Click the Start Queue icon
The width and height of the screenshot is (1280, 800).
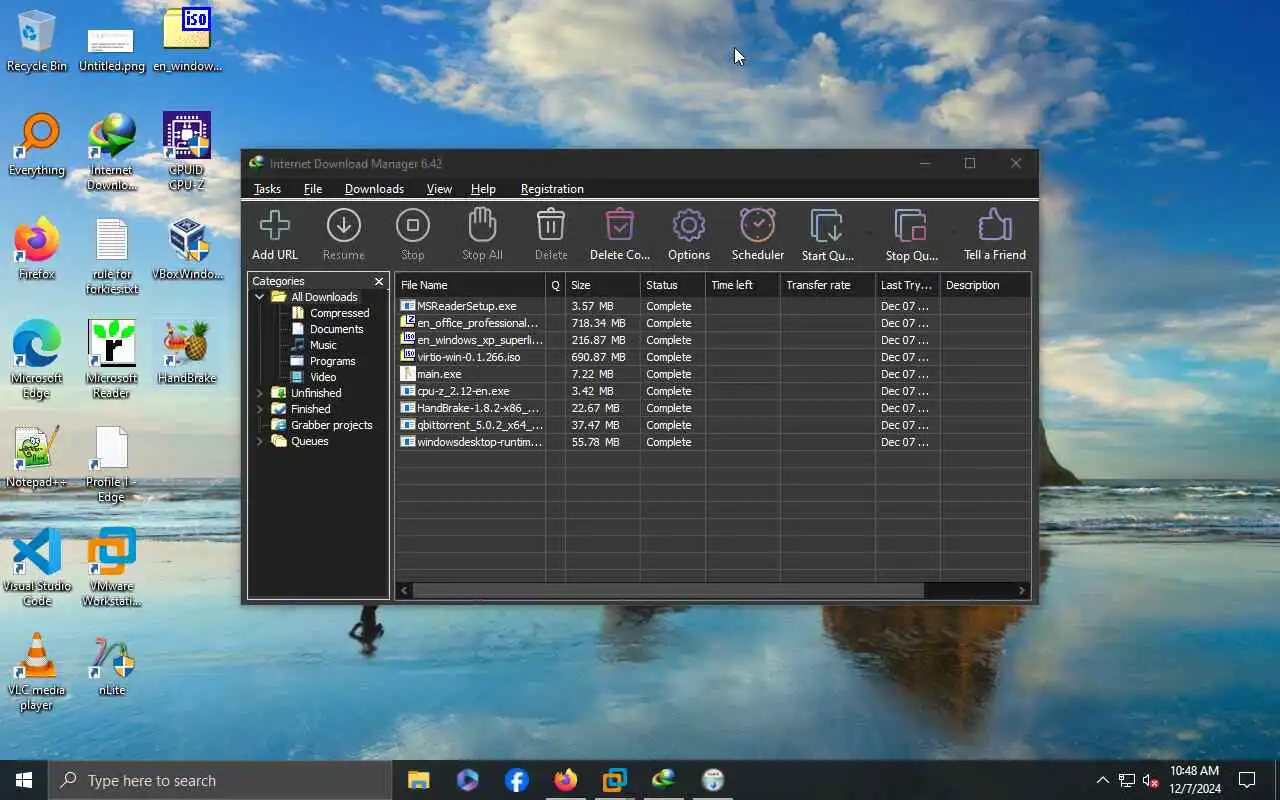pos(827,227)
